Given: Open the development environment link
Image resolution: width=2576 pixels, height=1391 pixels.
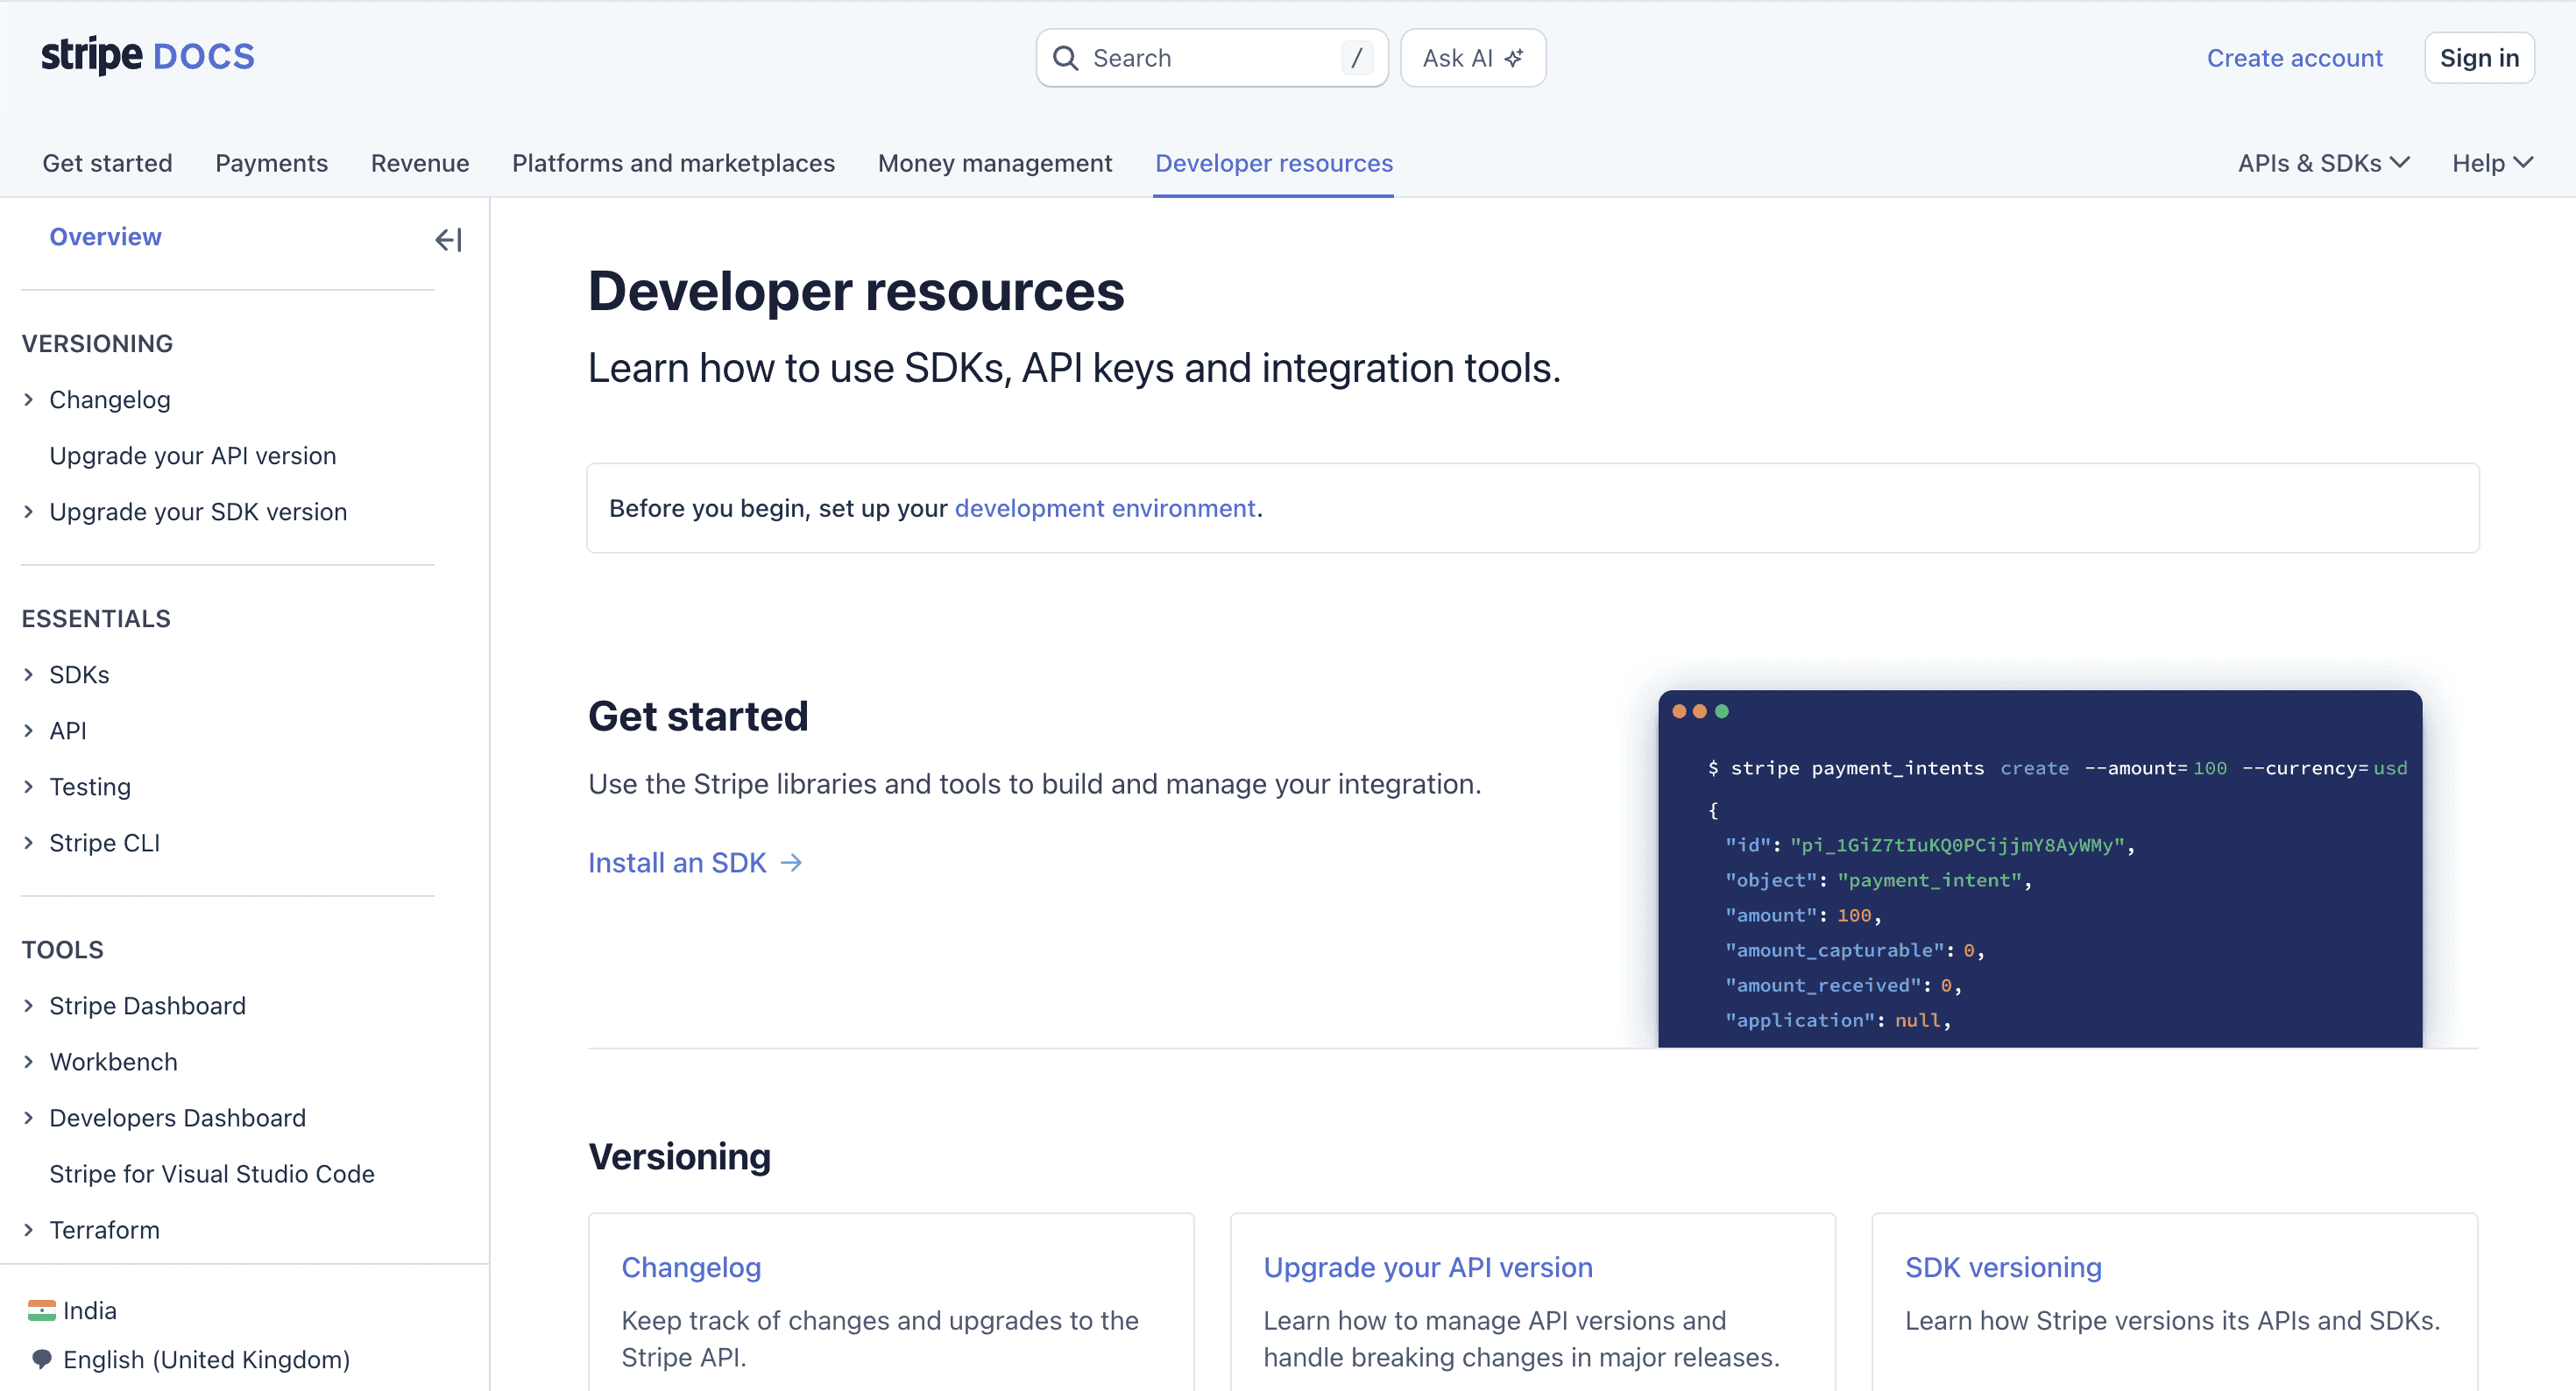Looking at the screenshot, I should [x=1105, y=508].
